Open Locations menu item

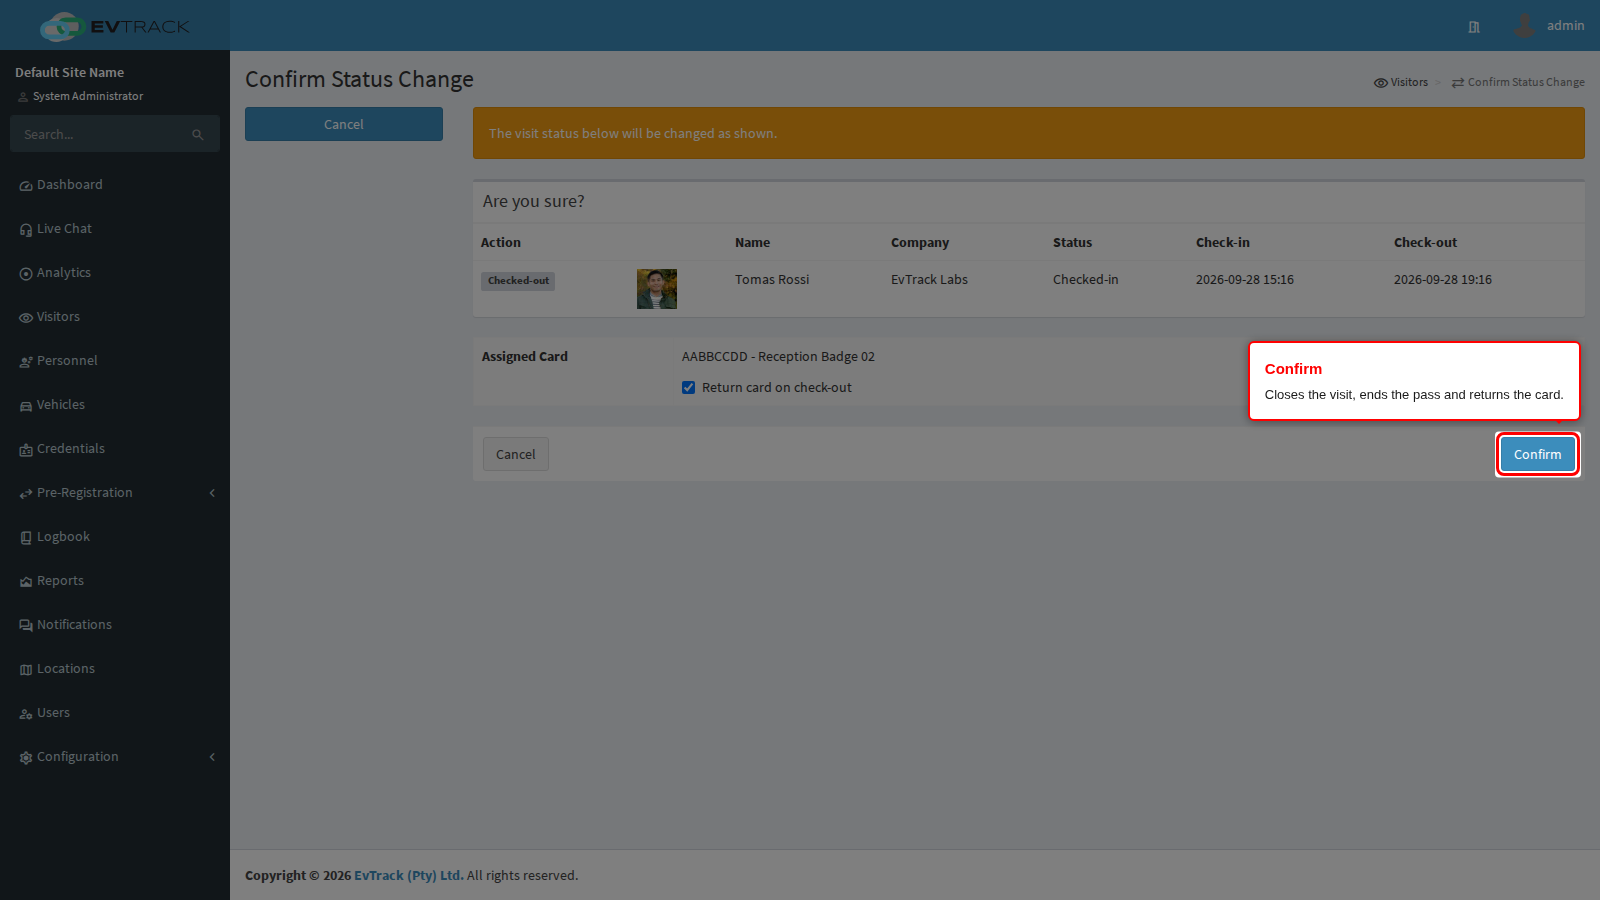pos(115,669)
